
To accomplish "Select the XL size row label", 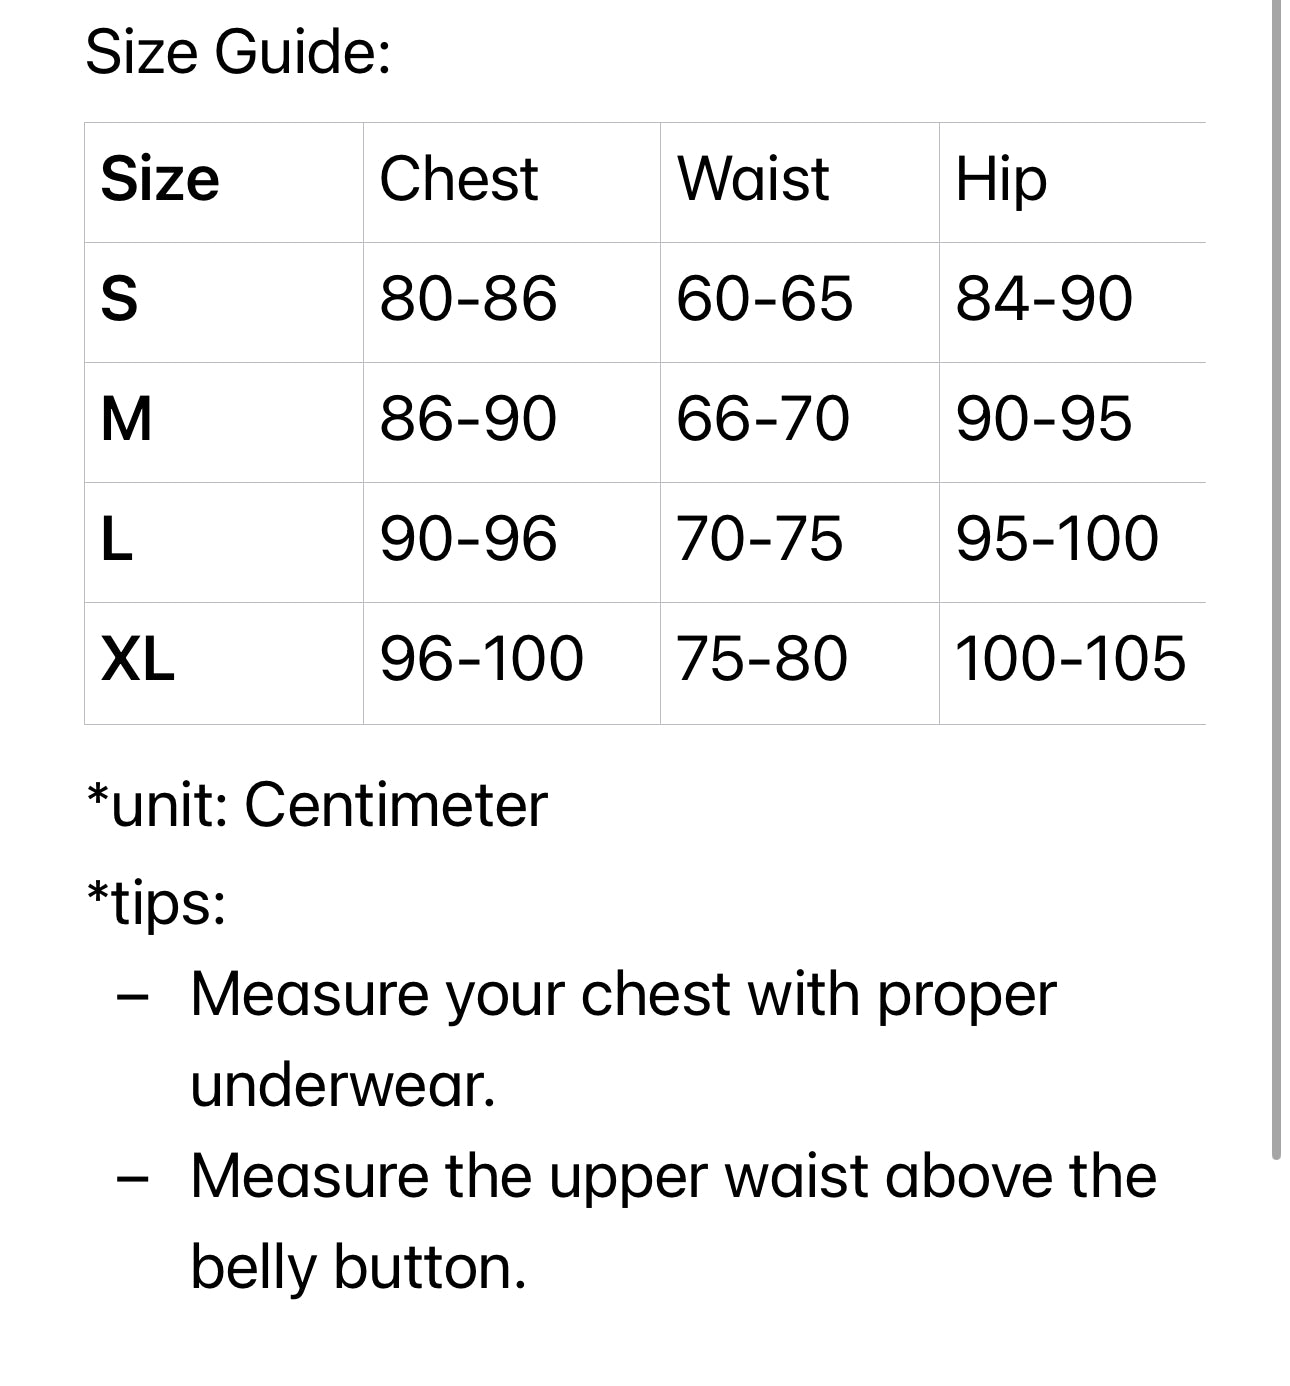I will click(x=138, y=660).
